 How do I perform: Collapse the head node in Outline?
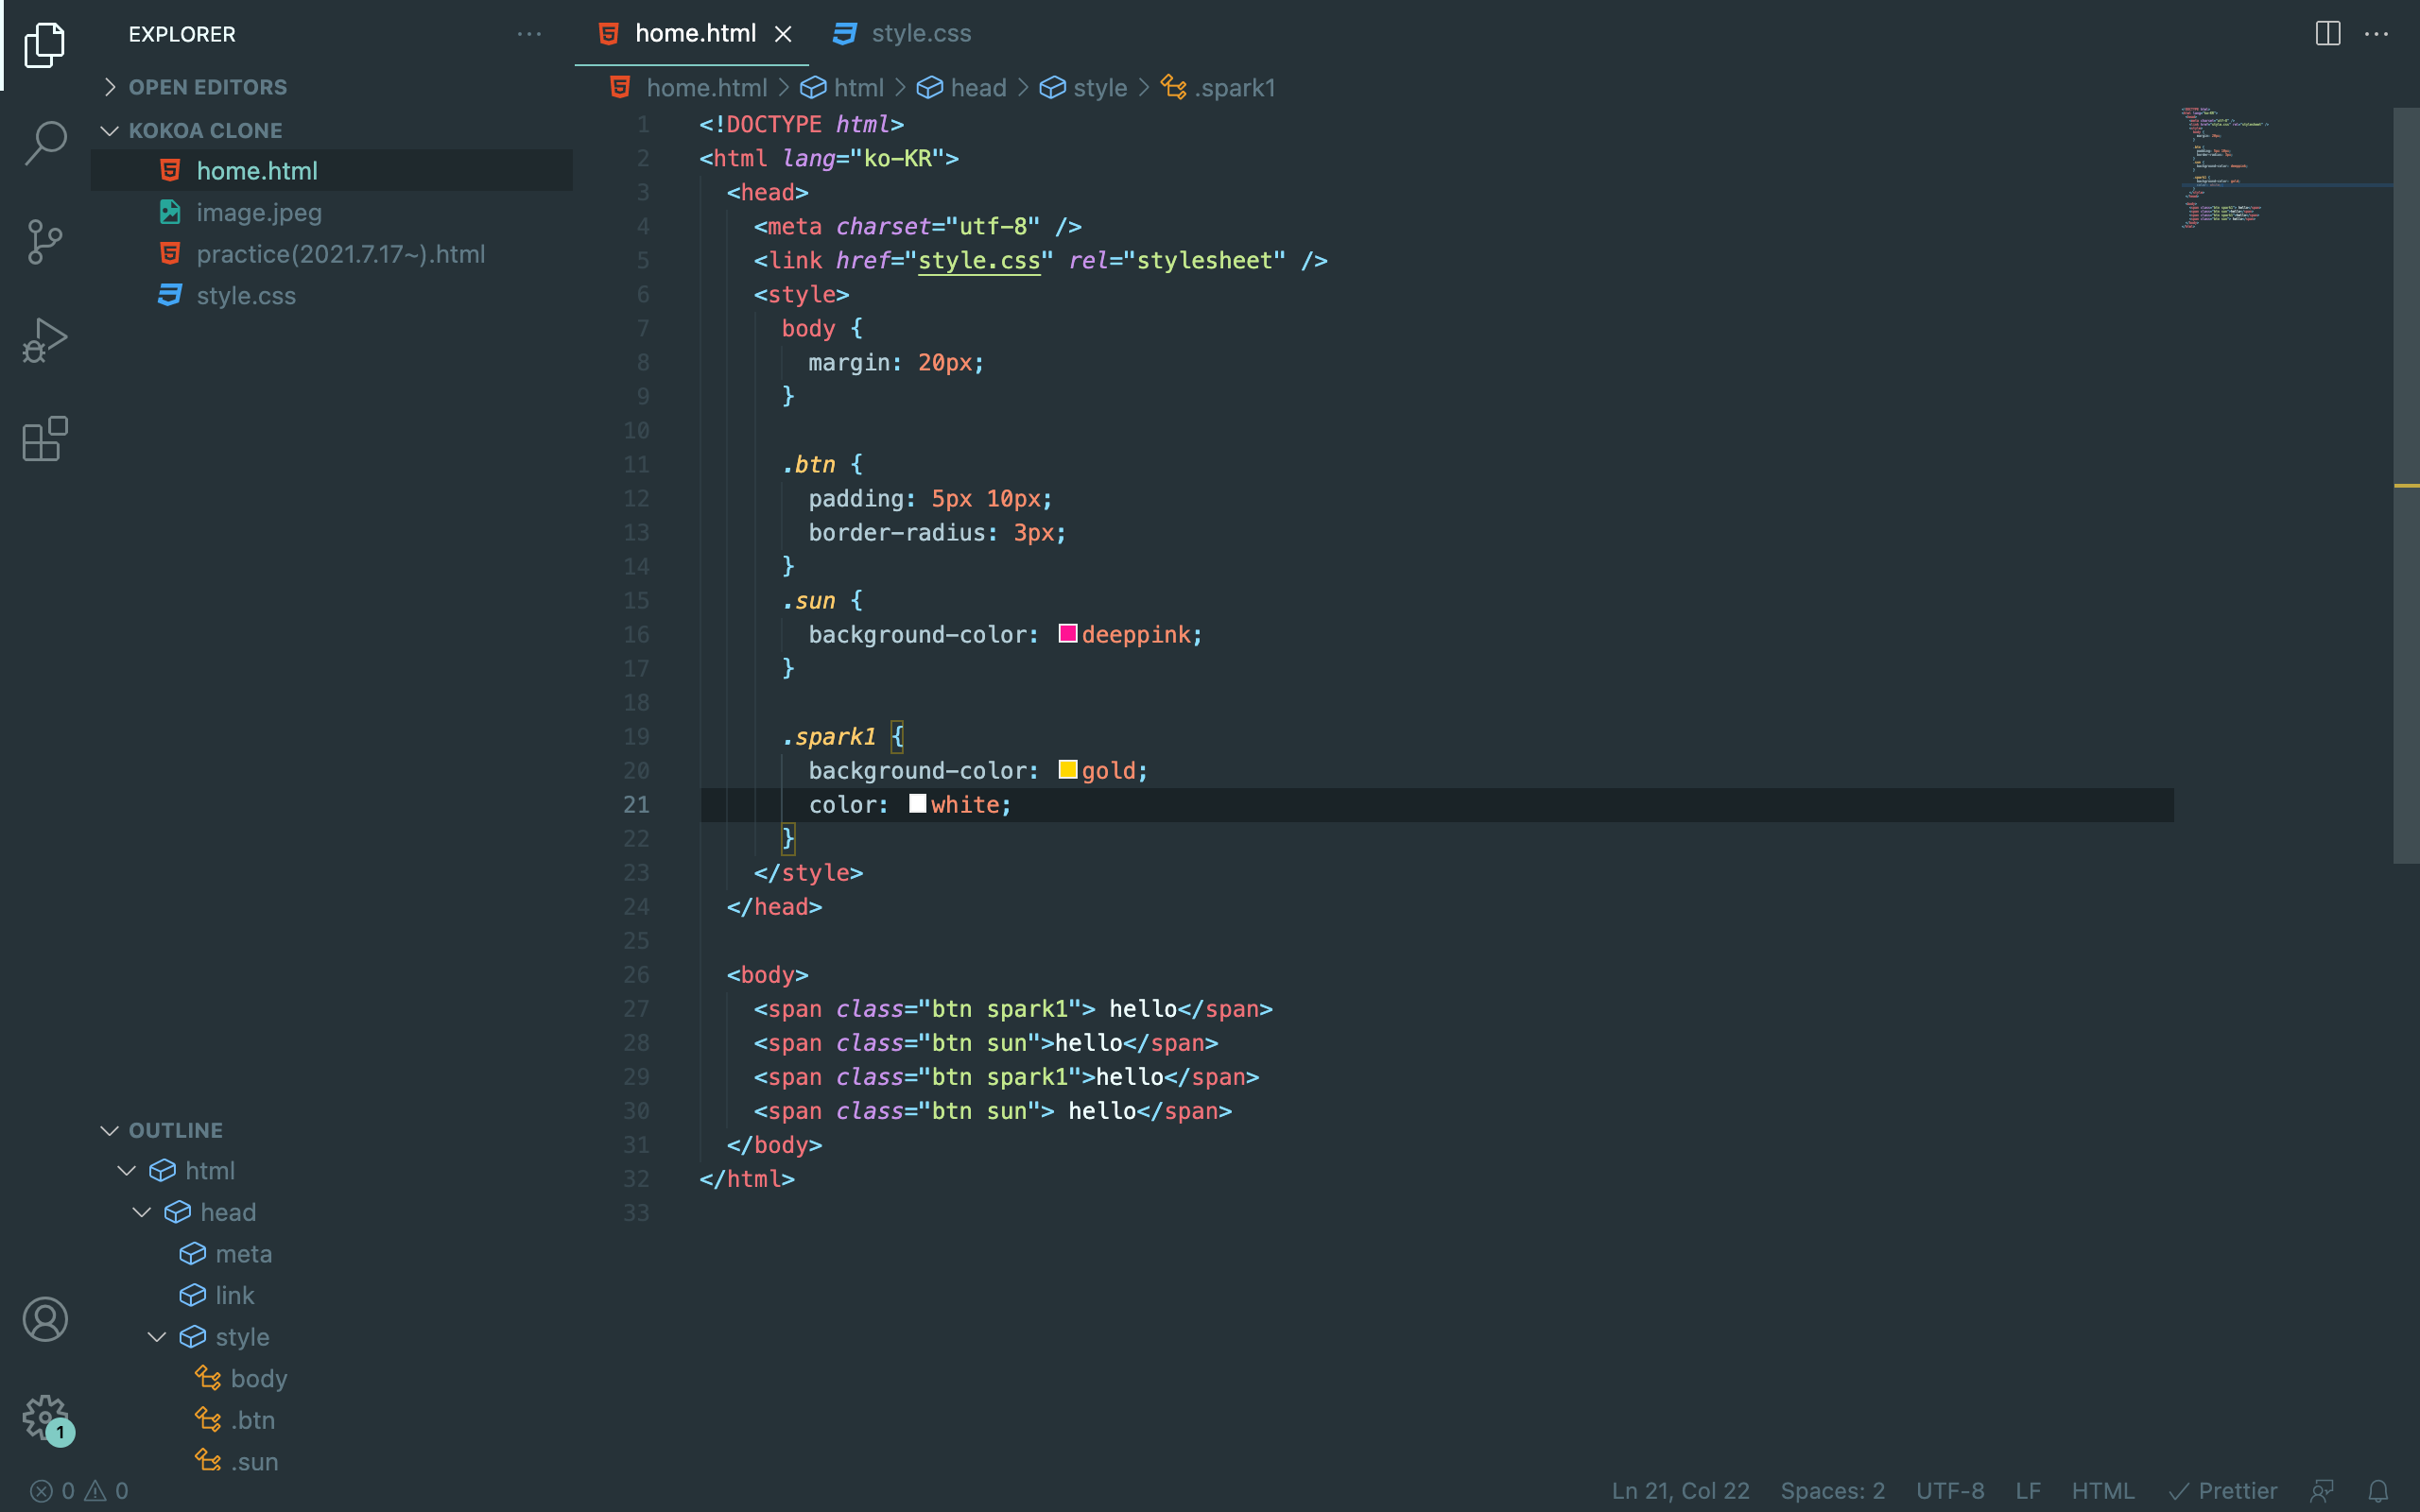(x=142, y=1212)
